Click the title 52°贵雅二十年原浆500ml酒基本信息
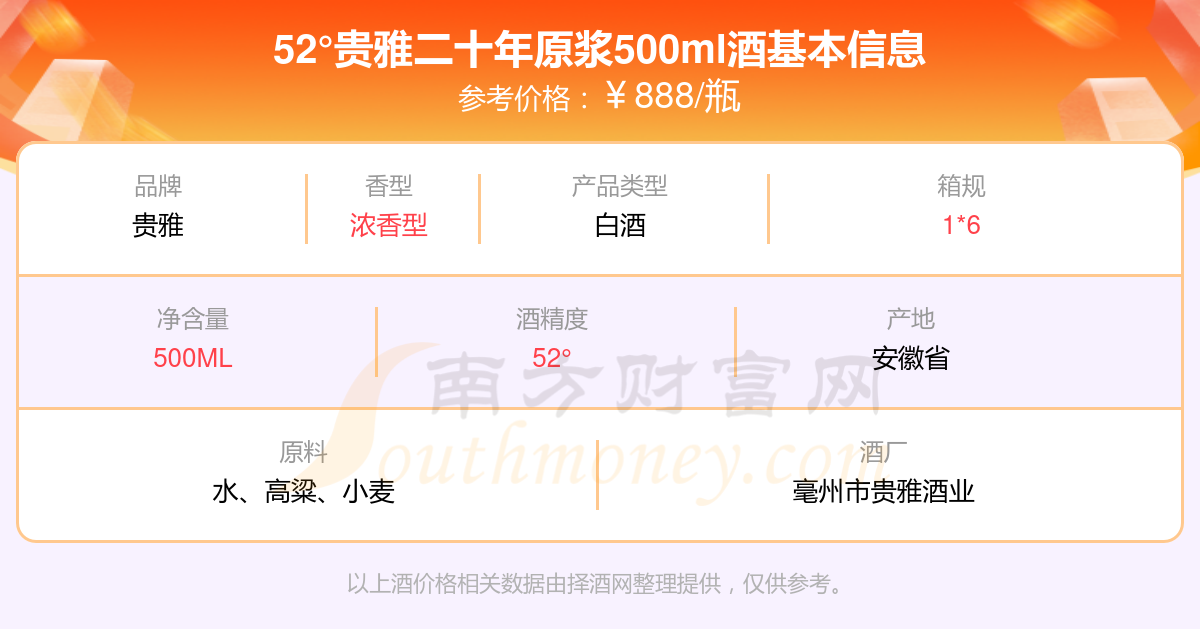This screenshot has width=1200, height=629. pos(600,50)
